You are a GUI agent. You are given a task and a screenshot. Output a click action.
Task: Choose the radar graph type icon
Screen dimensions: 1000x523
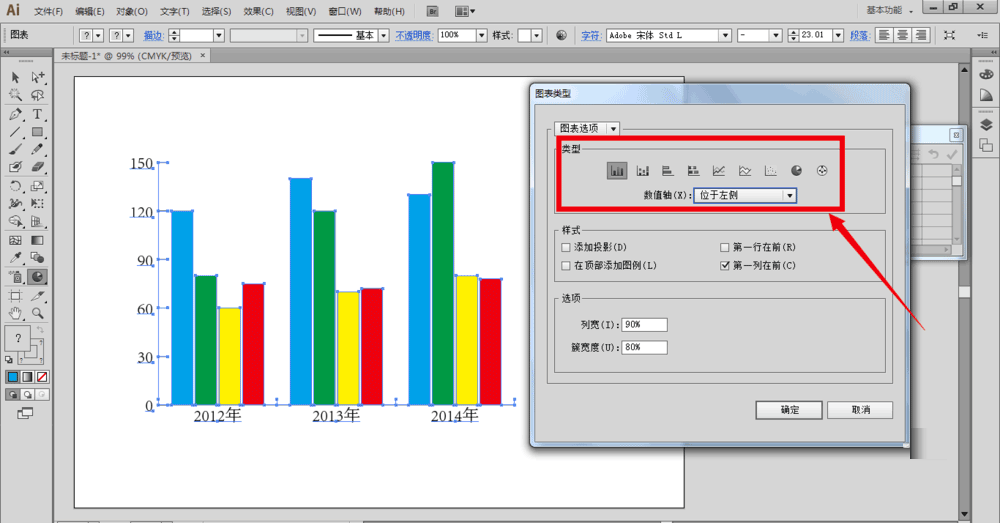(822, 170)
